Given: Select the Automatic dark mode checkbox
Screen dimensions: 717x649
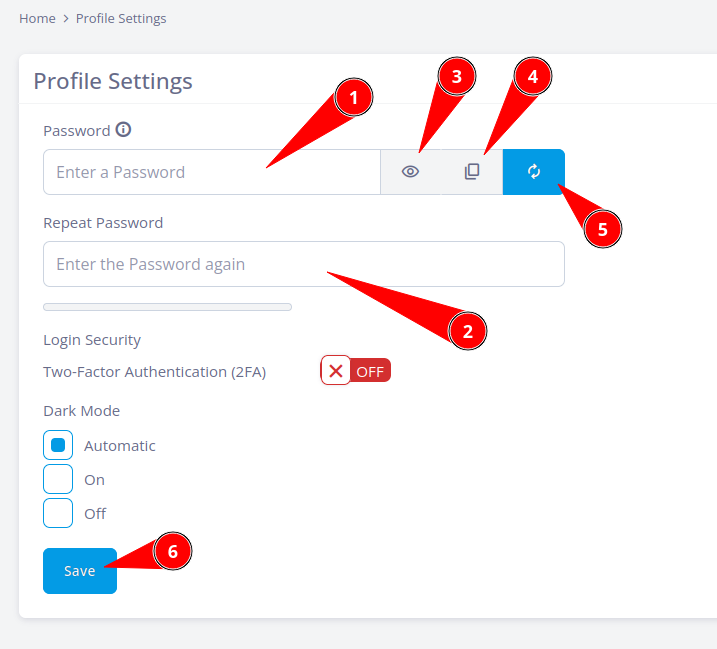Looking at the screenshot, I should pos(58,445).
